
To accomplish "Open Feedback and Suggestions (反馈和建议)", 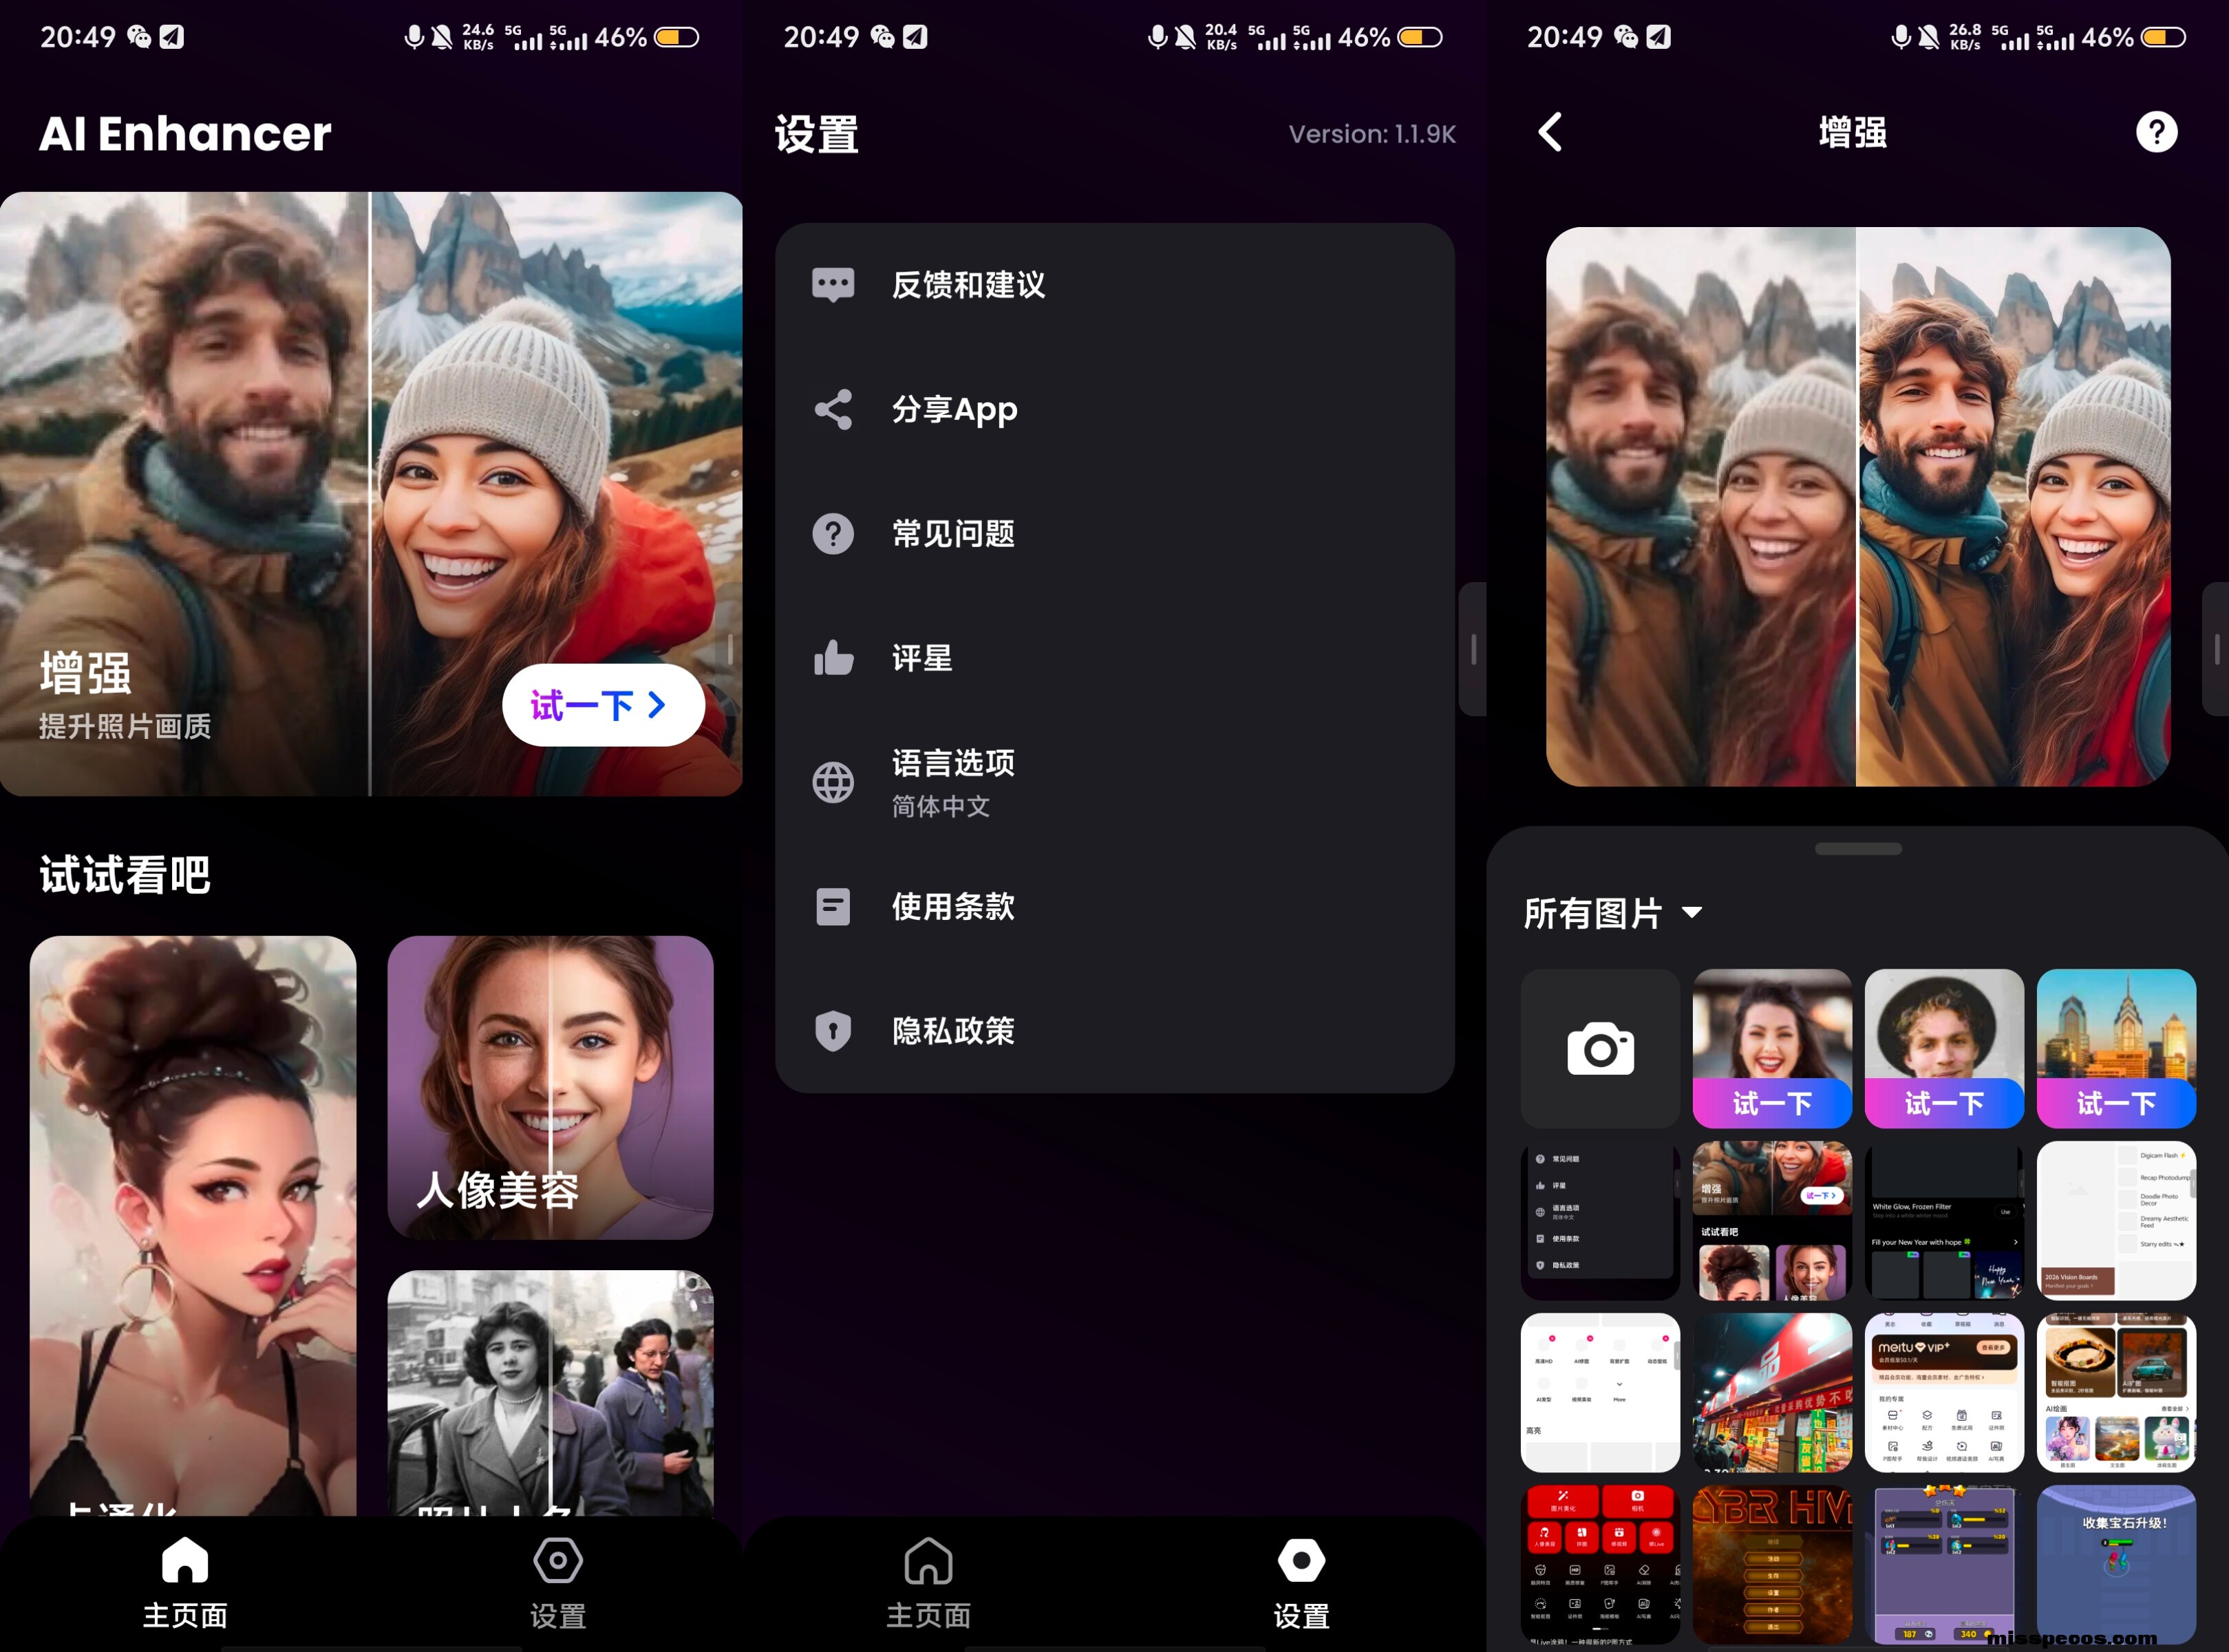I will coord(967,285).
